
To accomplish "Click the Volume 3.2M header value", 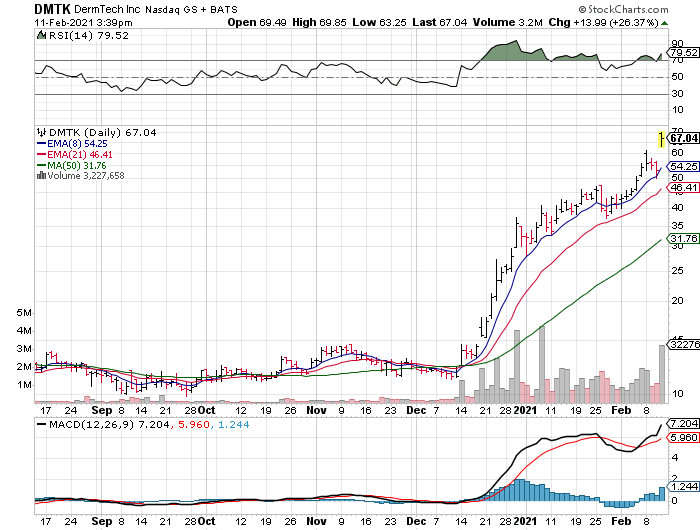I will coord(508,22).
